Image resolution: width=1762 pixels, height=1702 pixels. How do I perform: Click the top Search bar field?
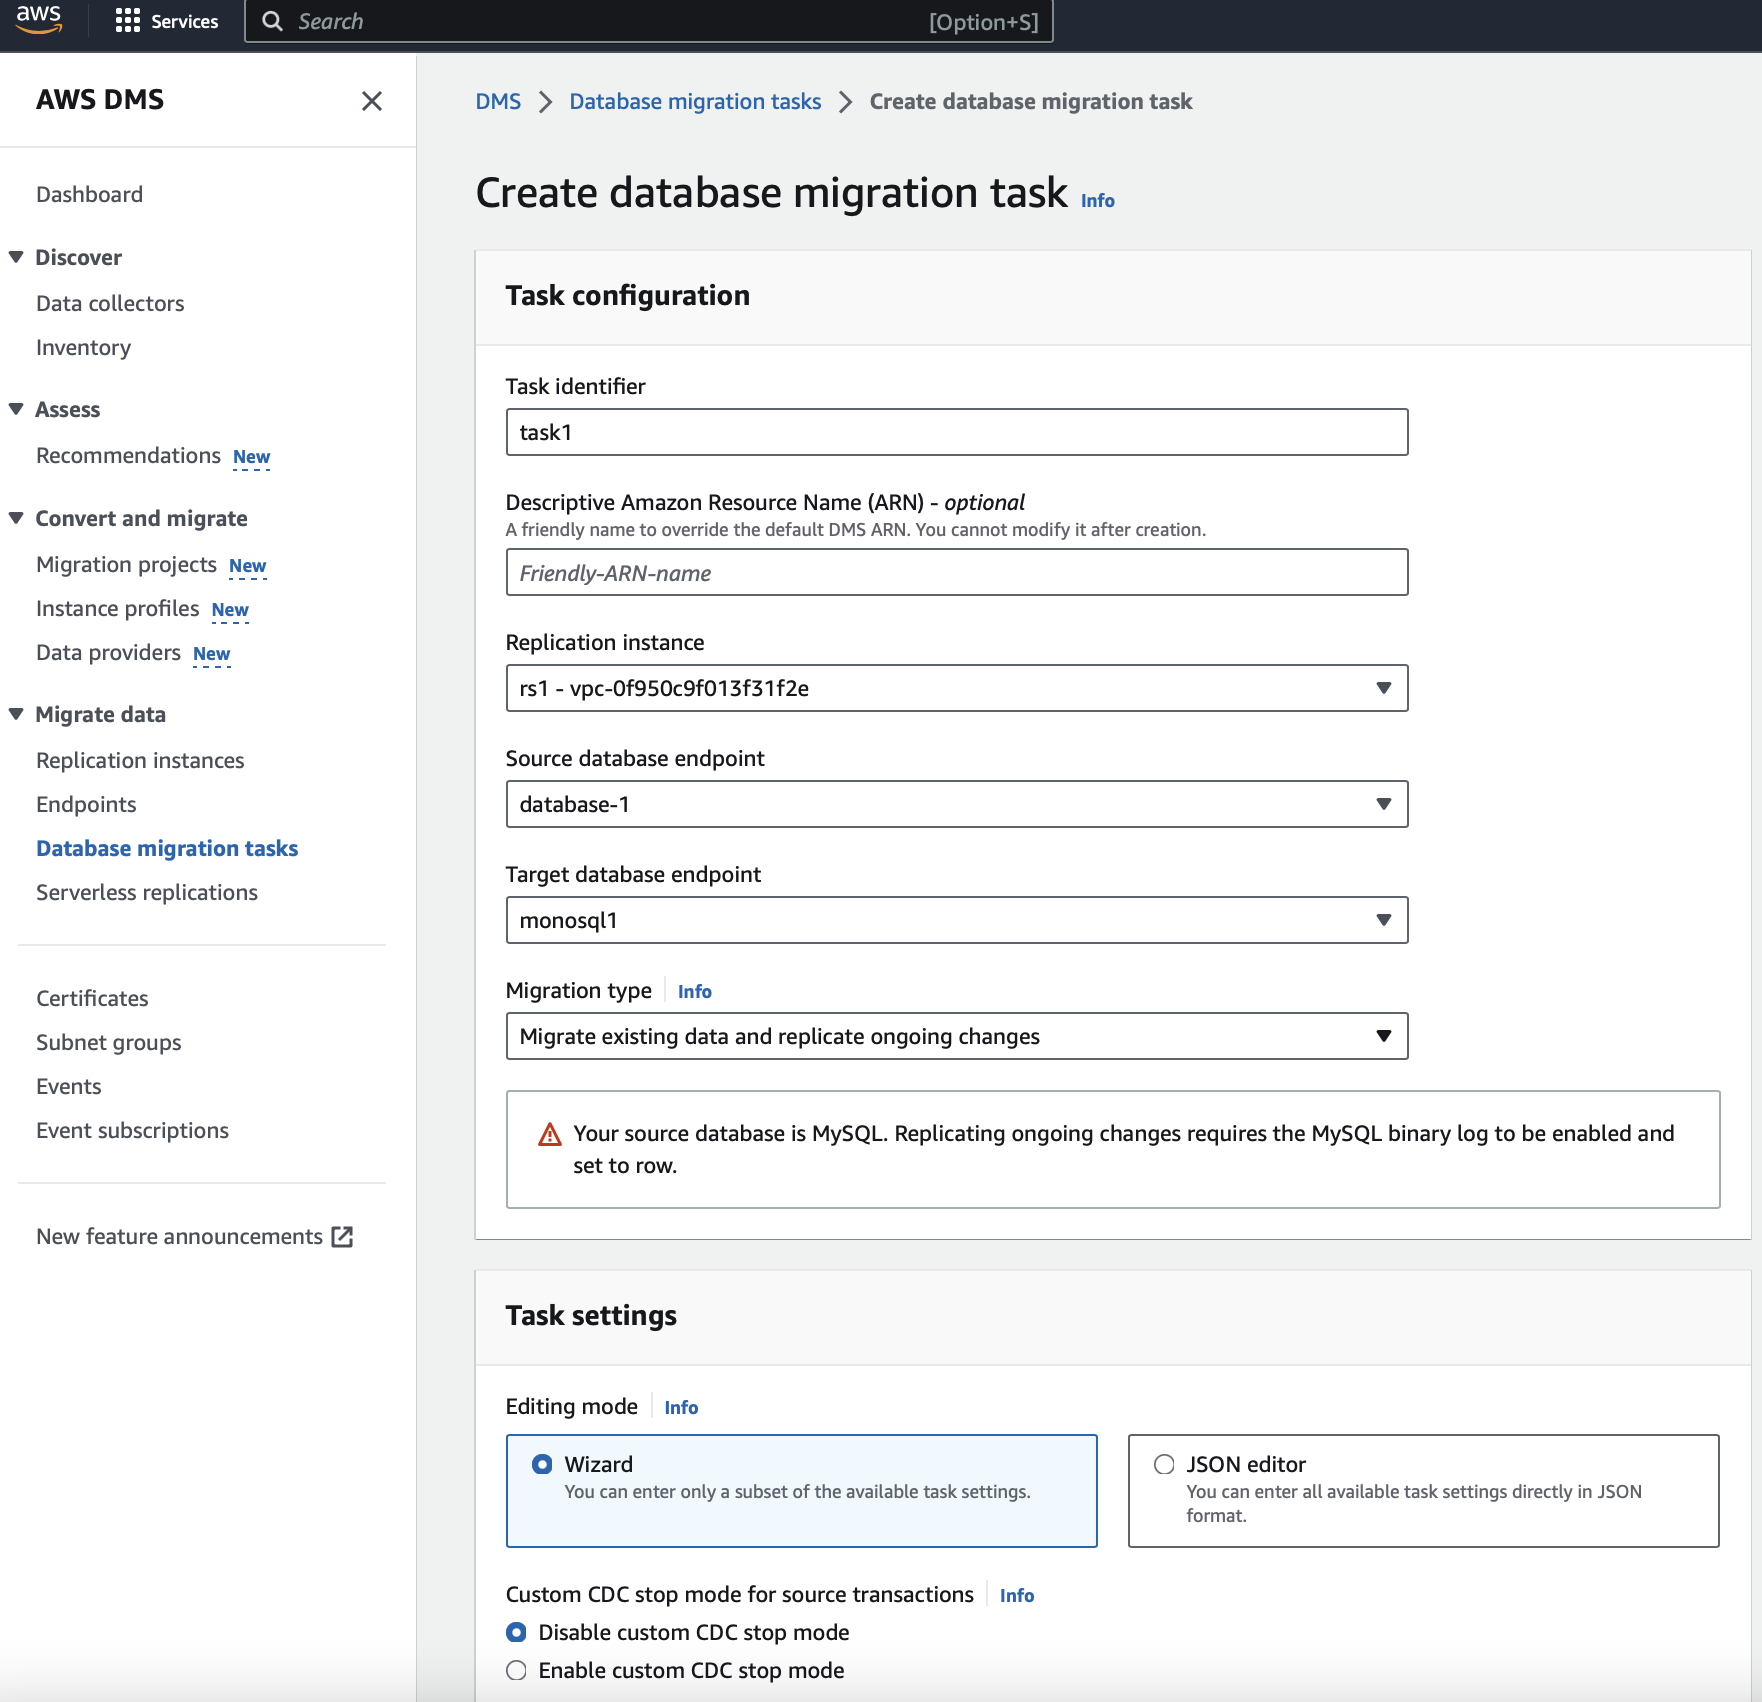pos(649,21)
